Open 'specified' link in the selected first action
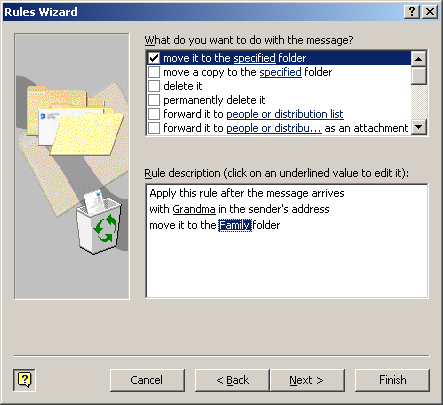 (x=254, y=58)
